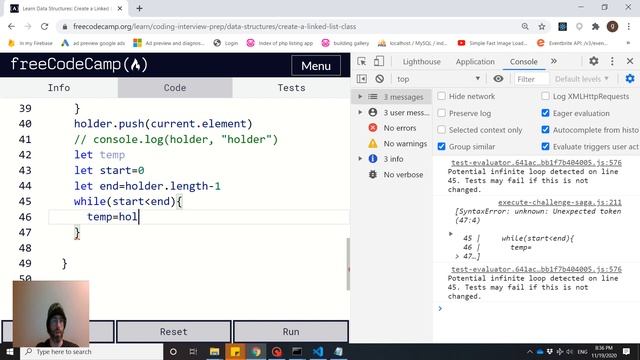Create live expression with eye icon
The width and height of the screenshot is (640, 360).
498,79
